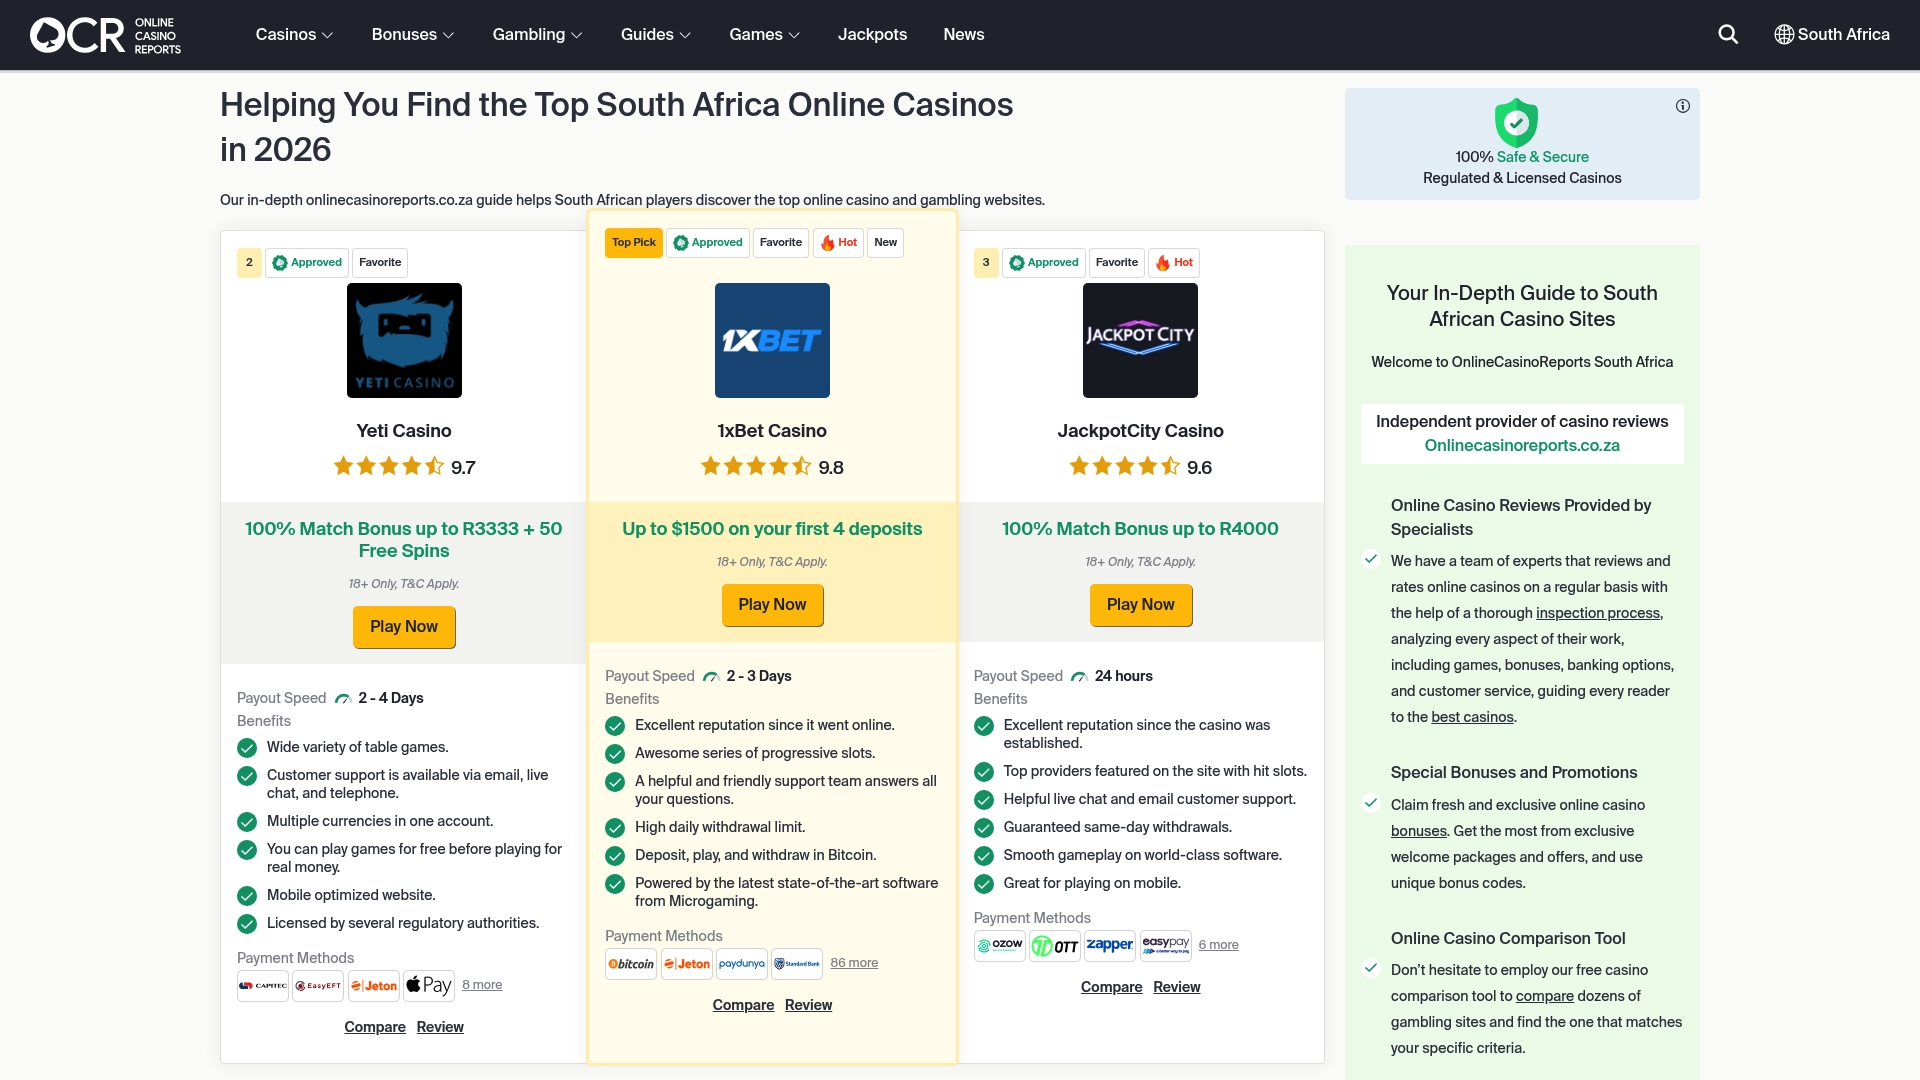The height and width of the screenshot is (1080, 1920).
Task: Click the Bitcoin payment method icon
Action: point(631,964)
